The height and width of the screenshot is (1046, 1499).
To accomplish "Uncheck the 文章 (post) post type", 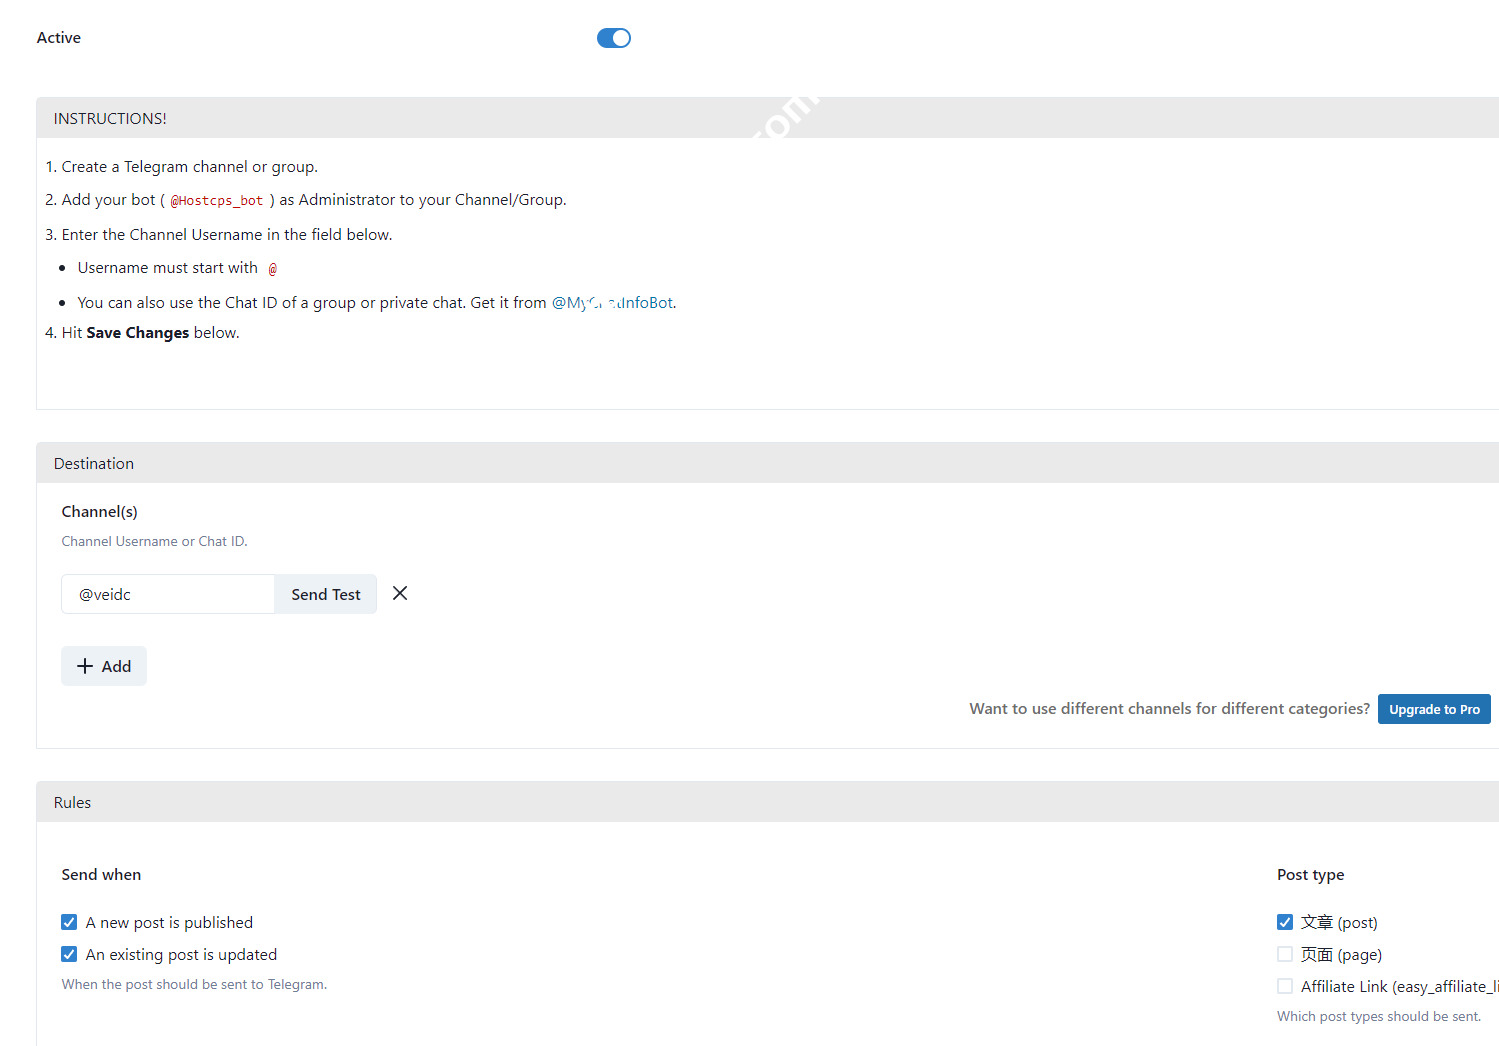I will point(1285,922).
